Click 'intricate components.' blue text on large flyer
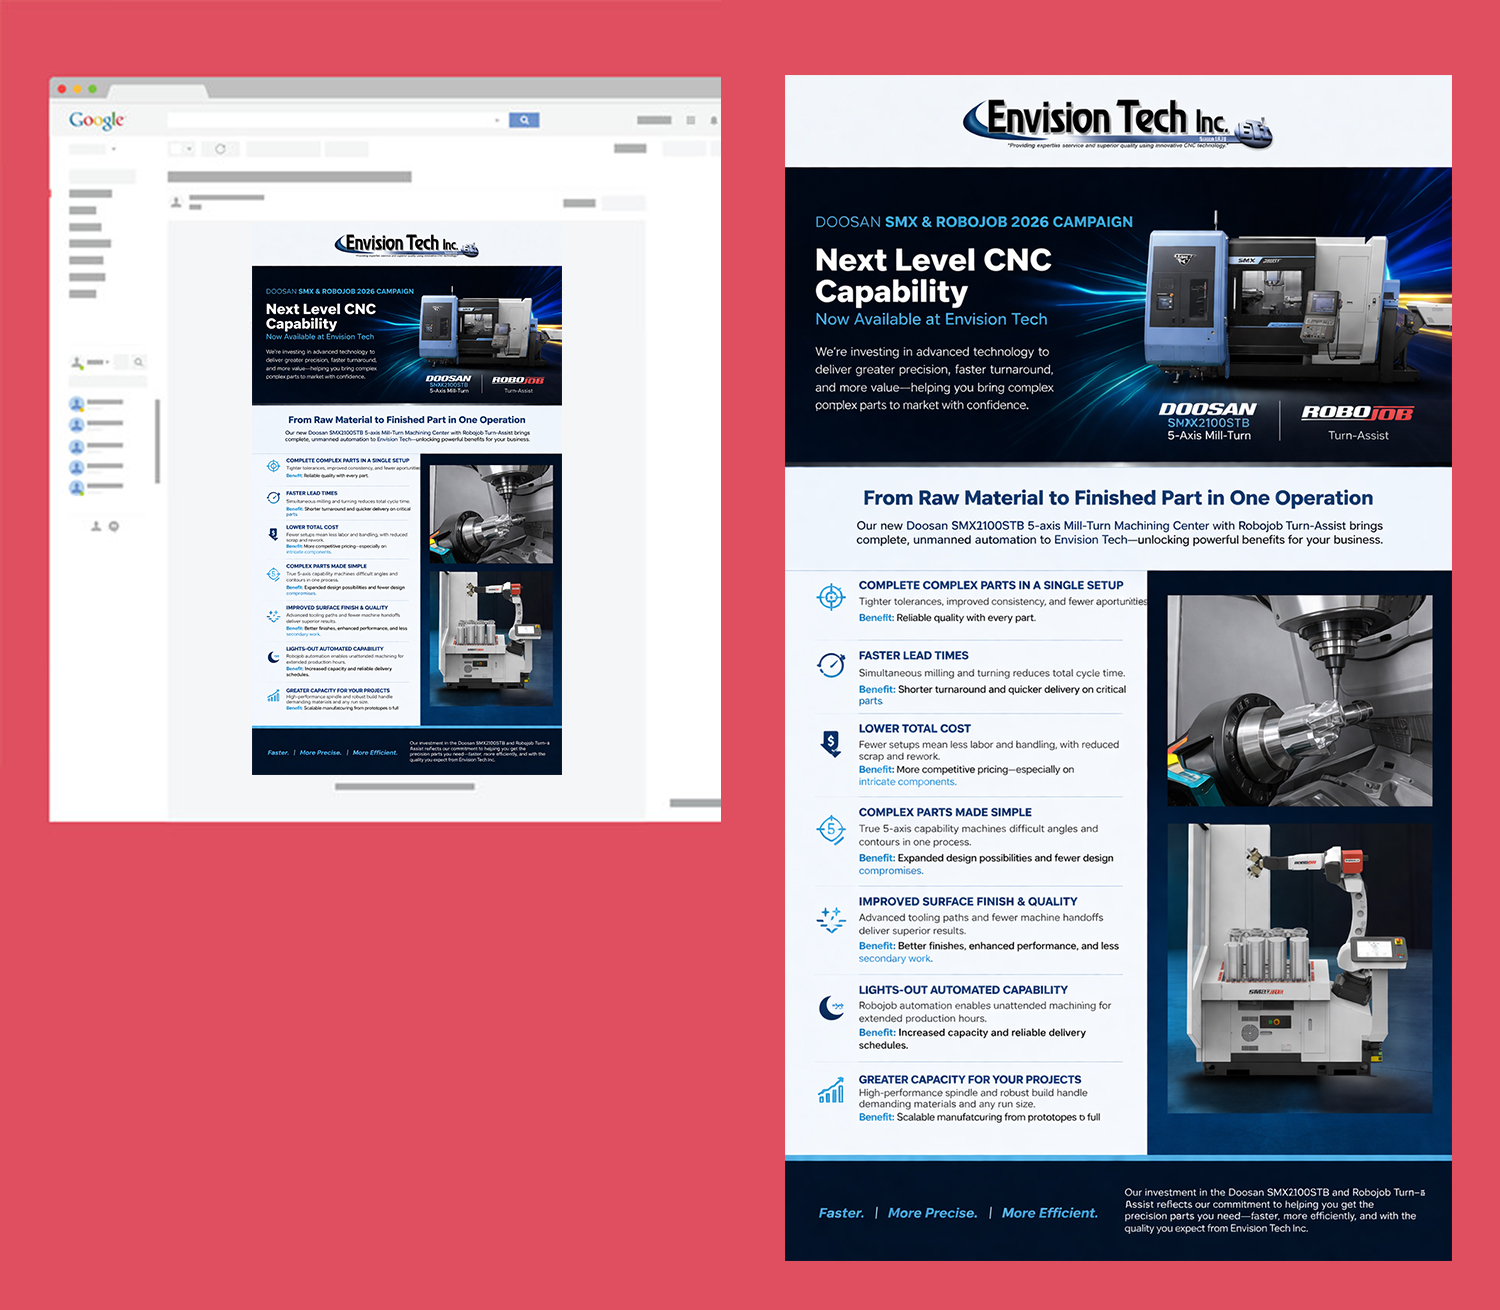This screenshot has height=1310, width=1500. pyautogui.click(x=907, y=782)
